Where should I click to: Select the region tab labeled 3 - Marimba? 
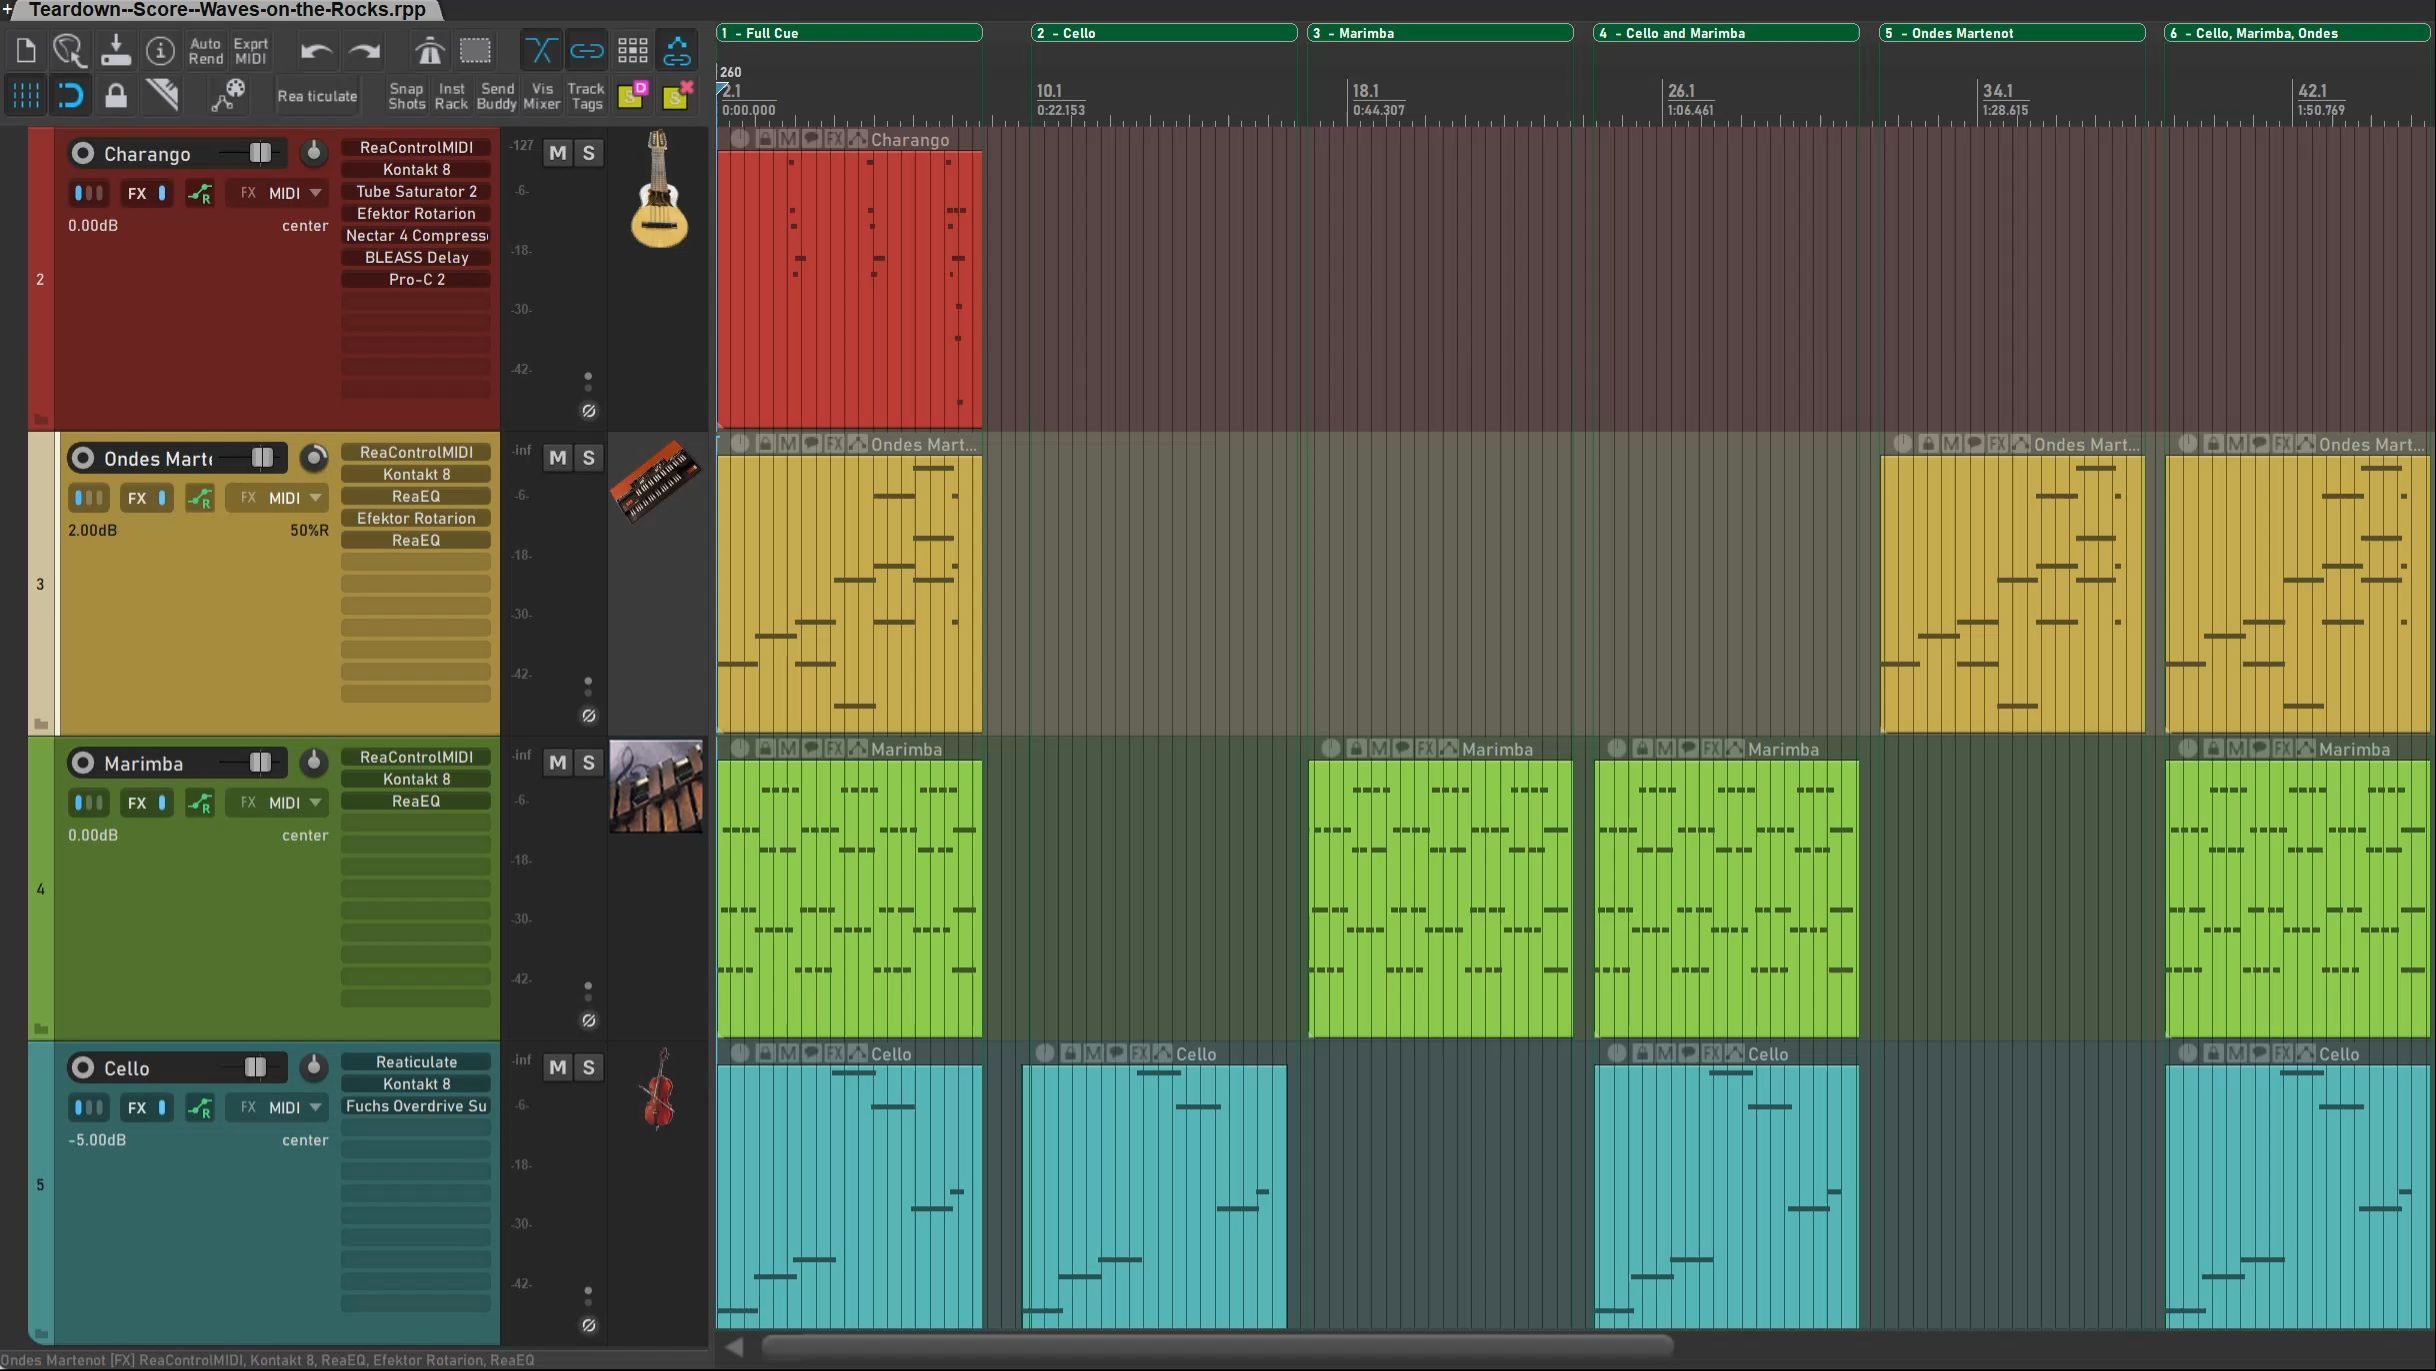[x=1440, y=33]
